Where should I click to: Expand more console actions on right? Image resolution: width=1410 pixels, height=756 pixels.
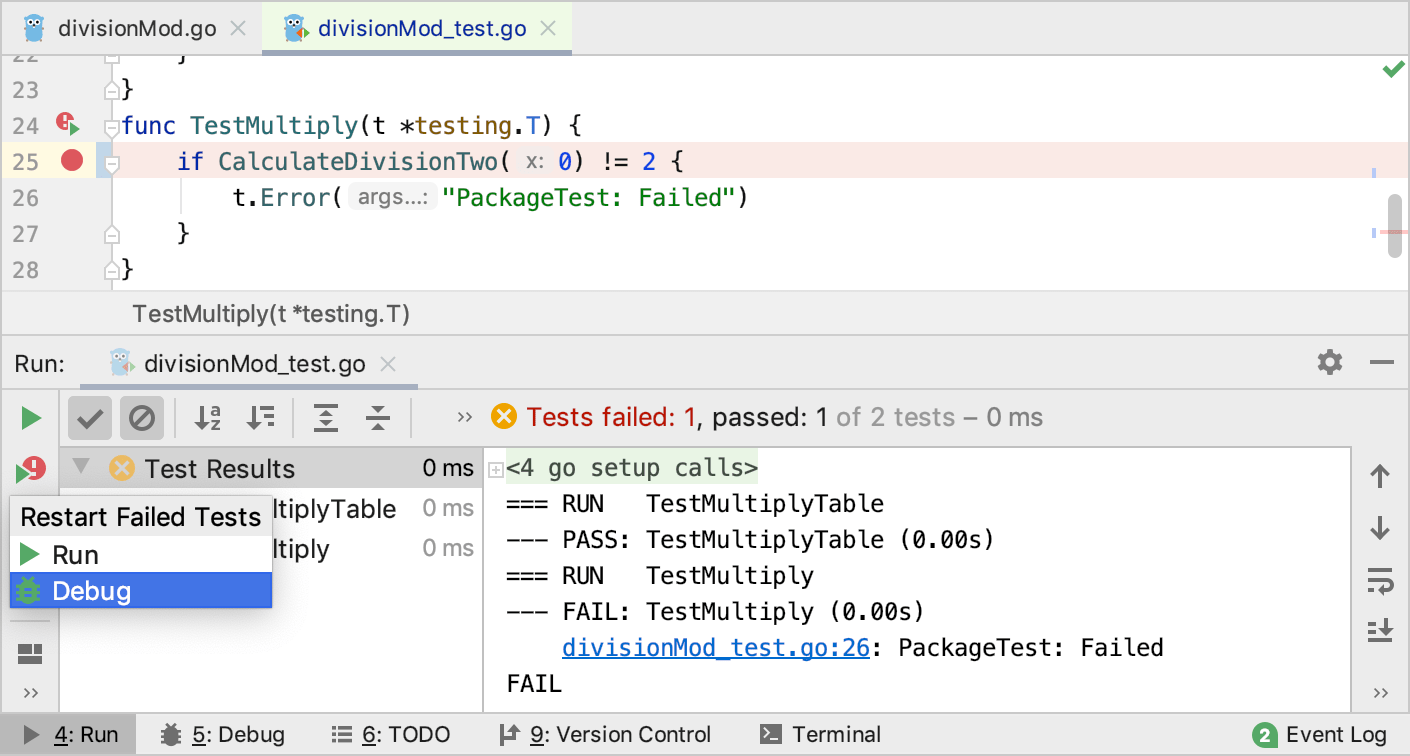[x=1381, y=693]
